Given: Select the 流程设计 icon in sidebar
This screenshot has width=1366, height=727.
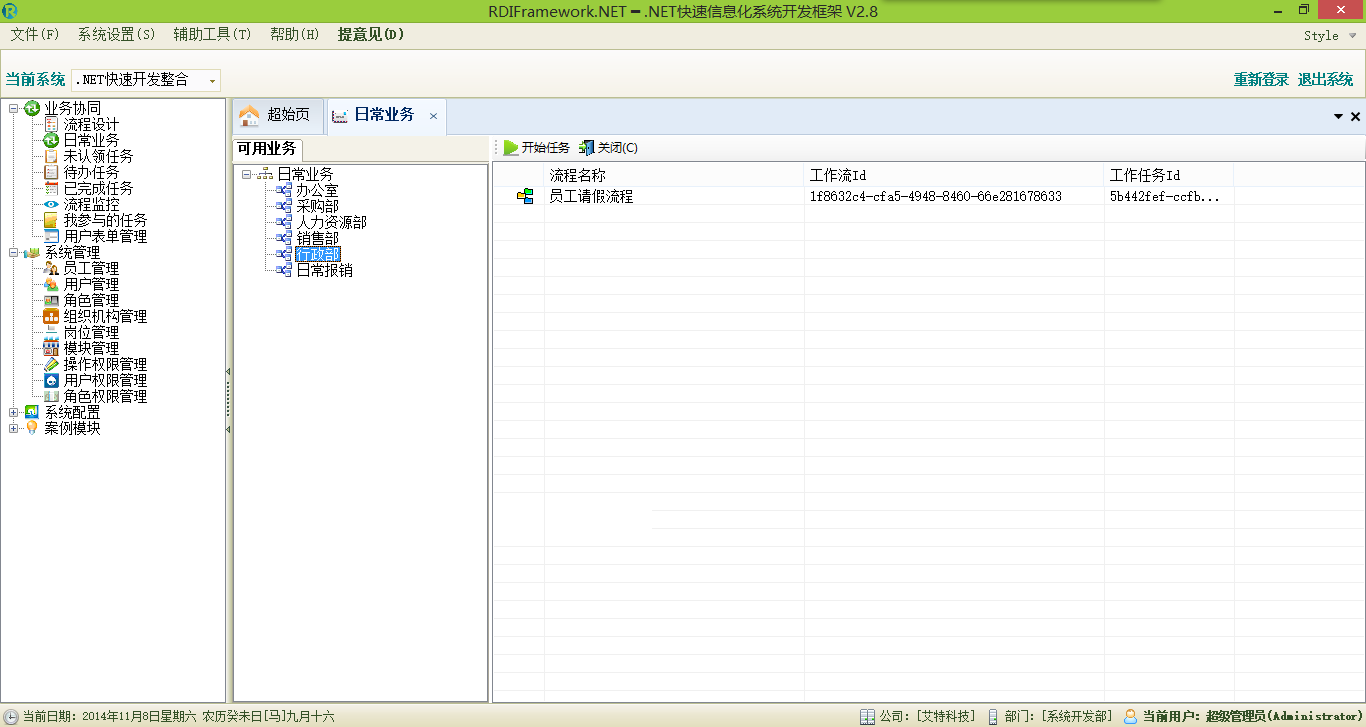Looking at the screenshot, I should 51,124.
